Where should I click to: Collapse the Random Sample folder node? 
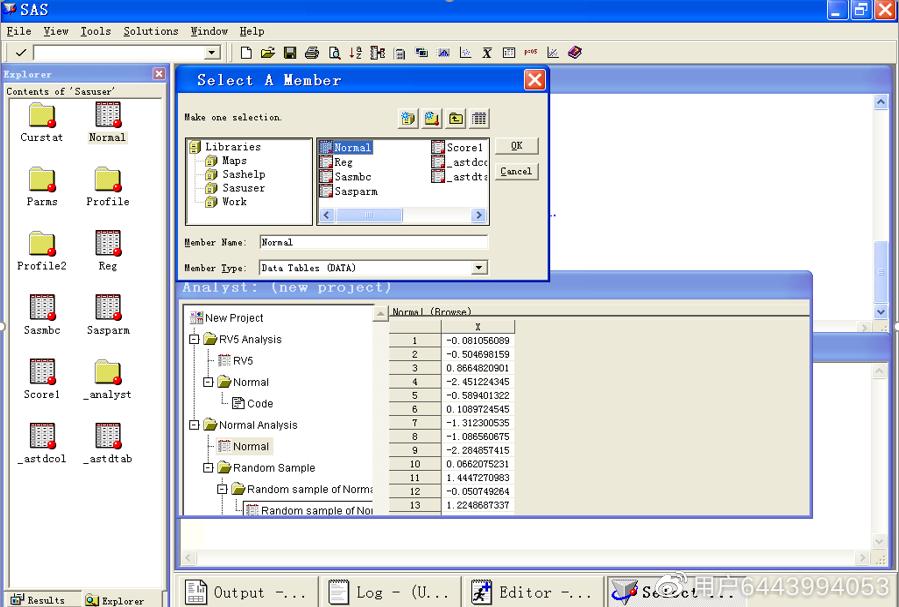[x=209, y=468]
